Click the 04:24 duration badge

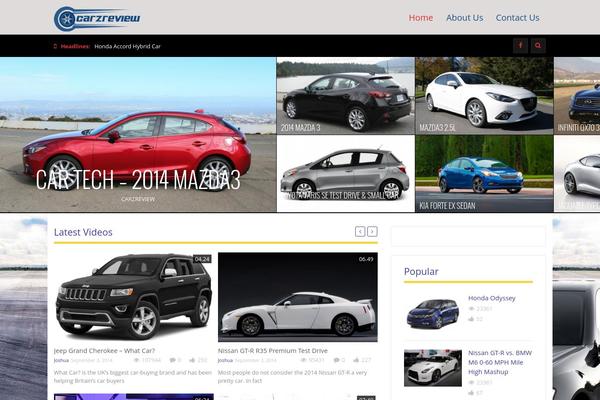click(x=202, y=259)
